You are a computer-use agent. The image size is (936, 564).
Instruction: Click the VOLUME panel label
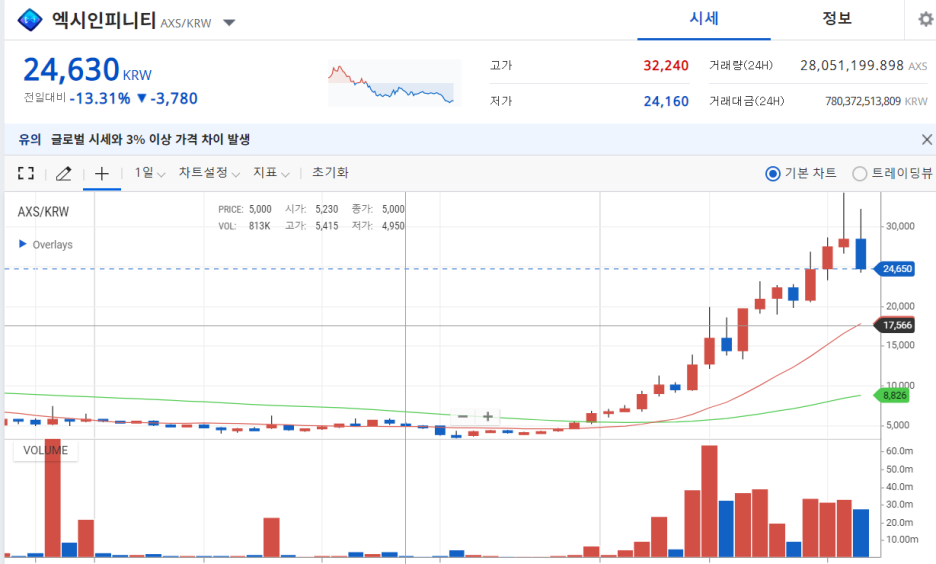pos(45,450)
